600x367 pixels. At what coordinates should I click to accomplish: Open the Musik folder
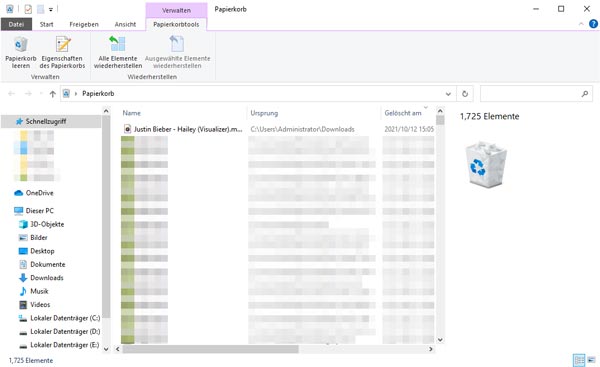(39, 291)
